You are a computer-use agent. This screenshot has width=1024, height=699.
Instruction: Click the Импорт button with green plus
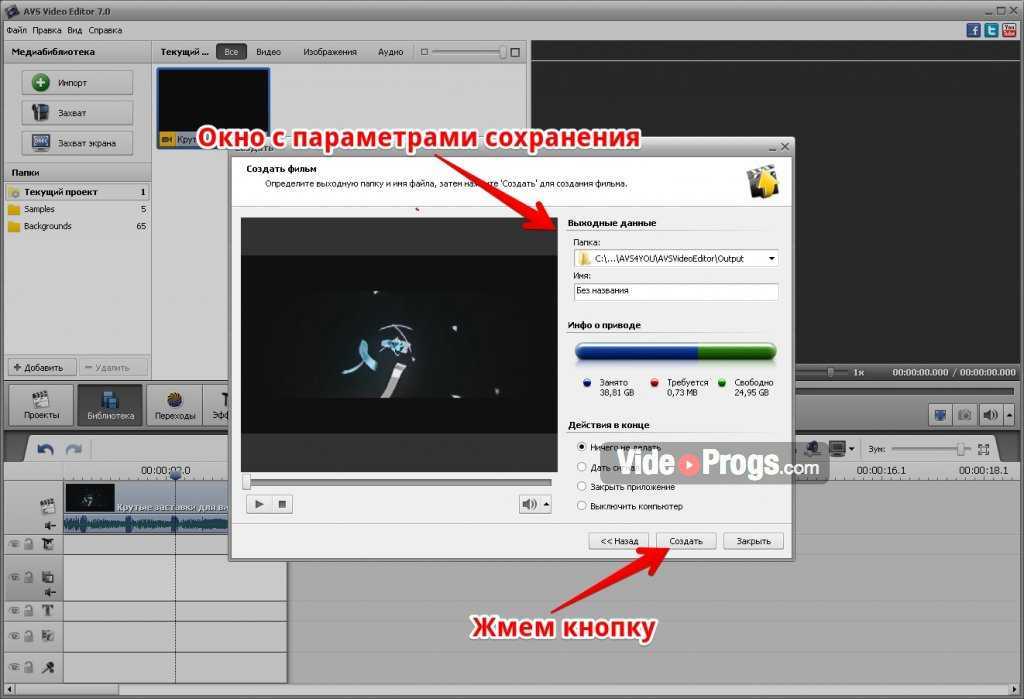[77, 83]
